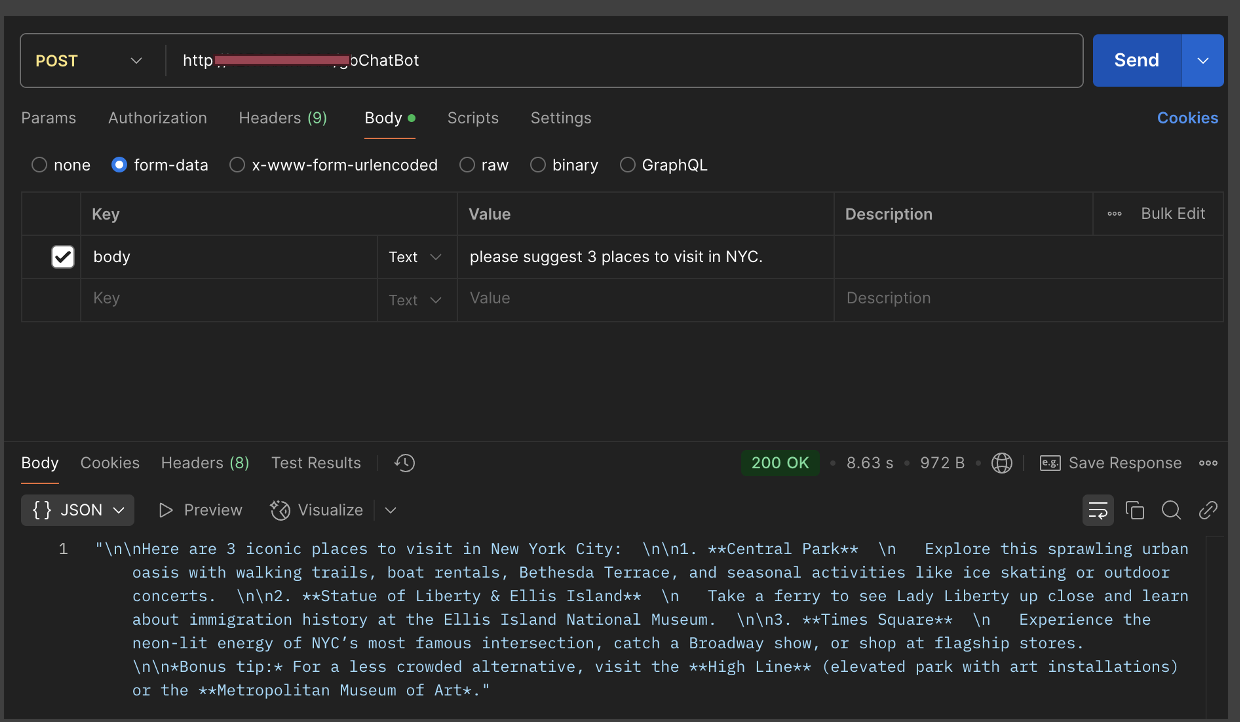
Task: Open the Text type dropdown for body row
Action: (x=416, y=257)
